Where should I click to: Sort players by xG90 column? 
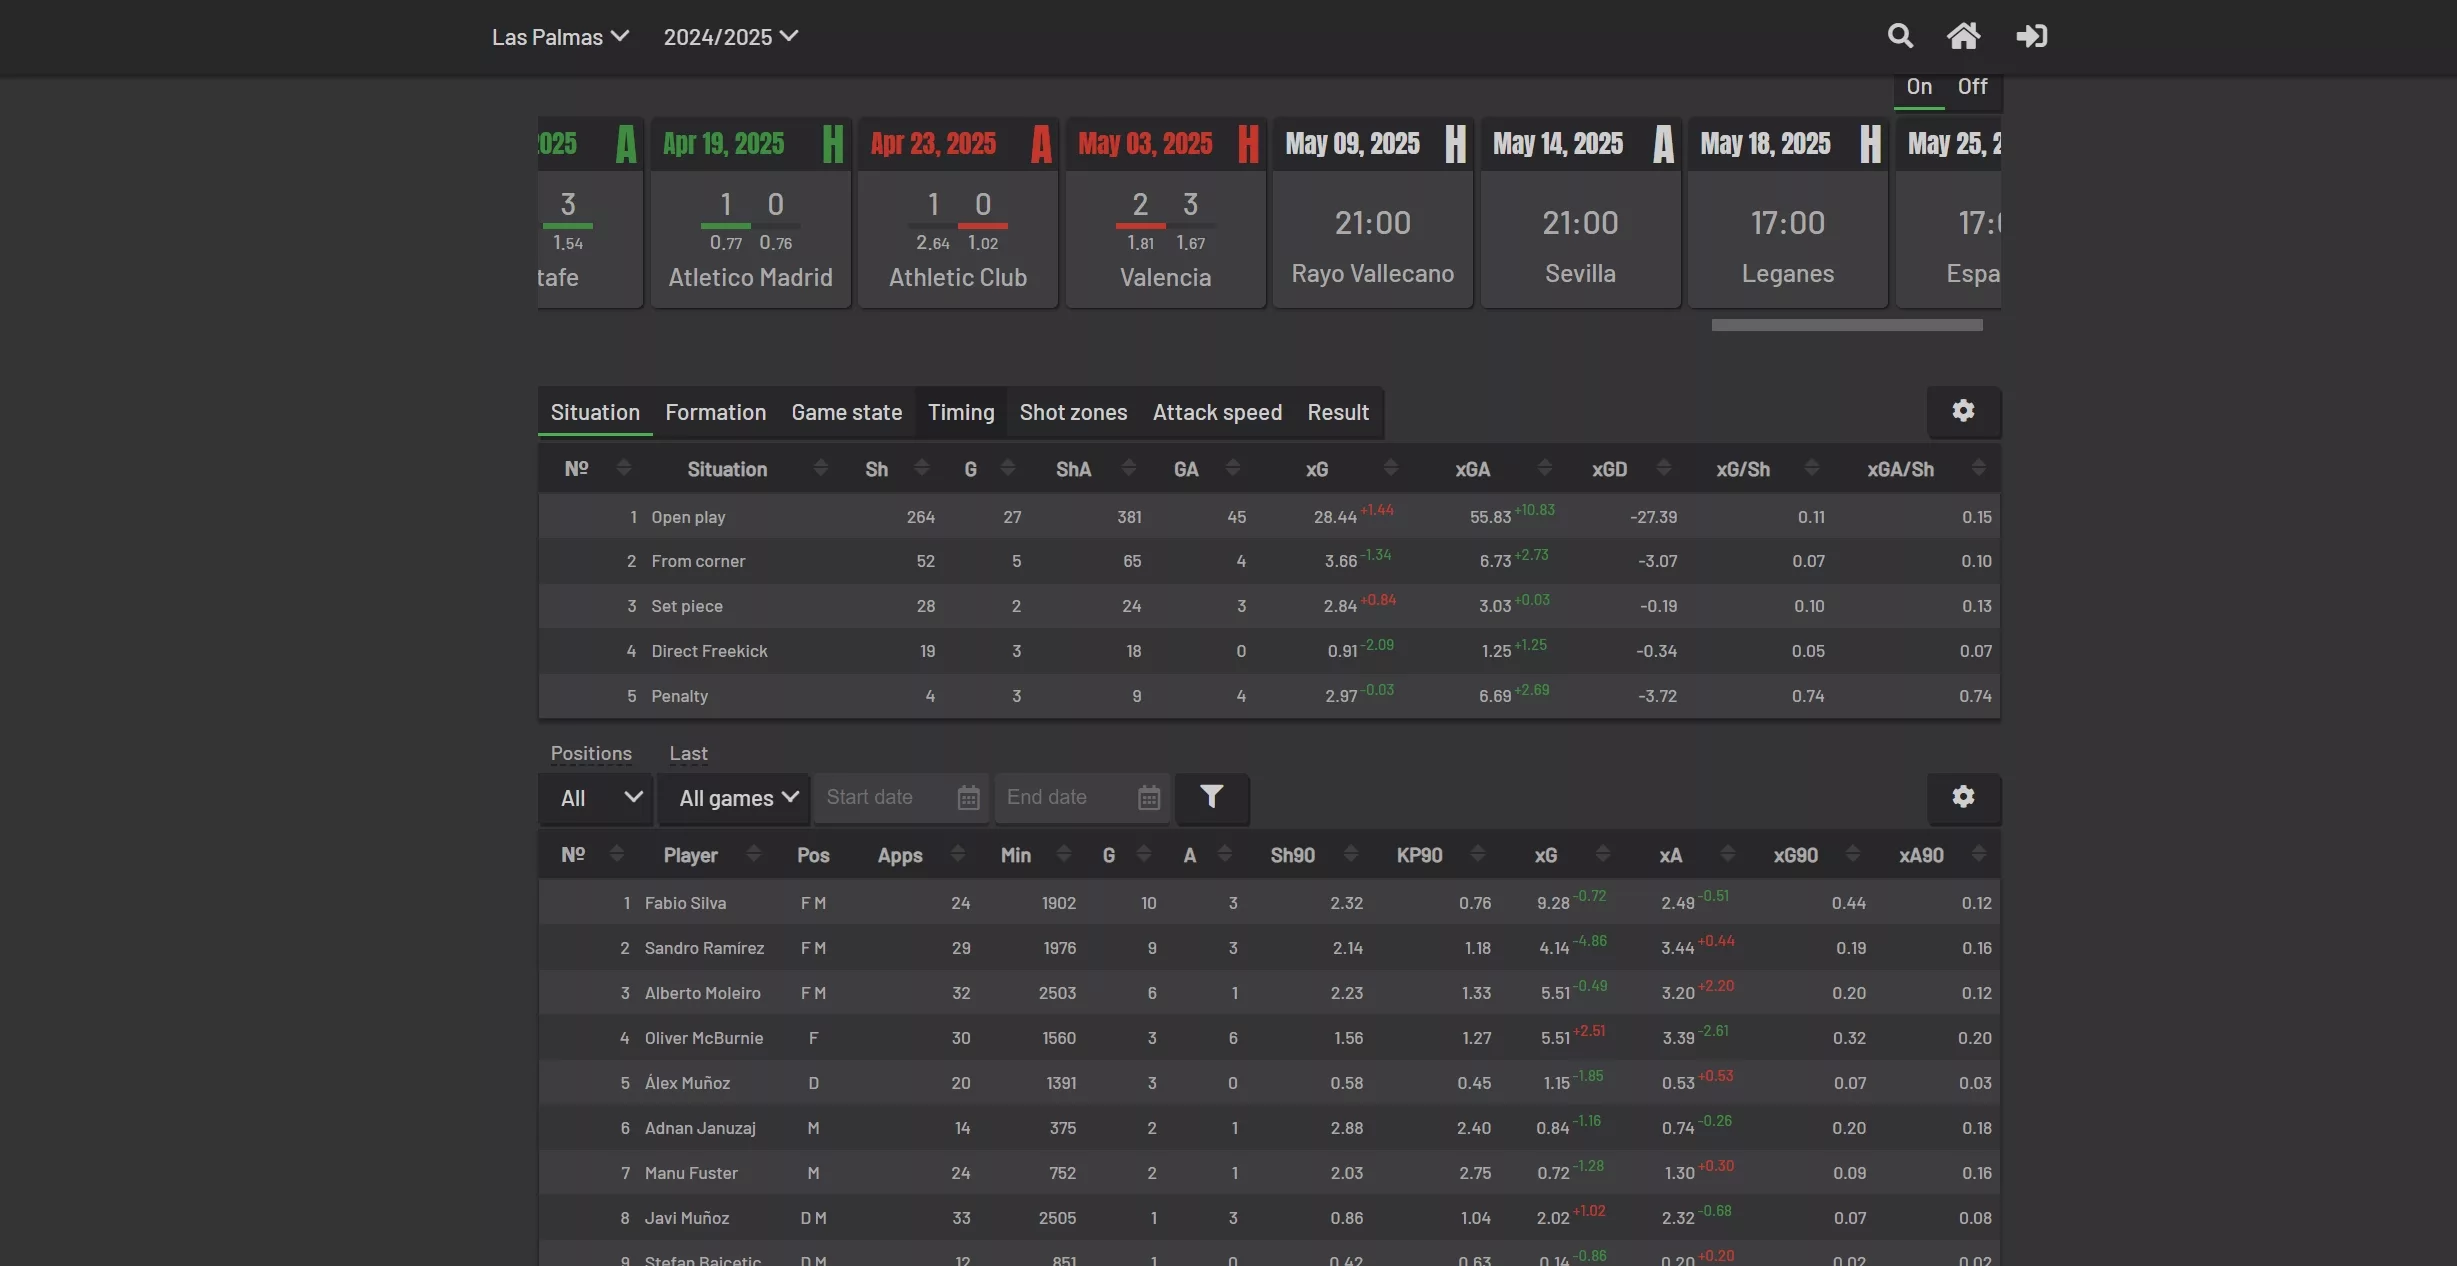pos(1795,855)
